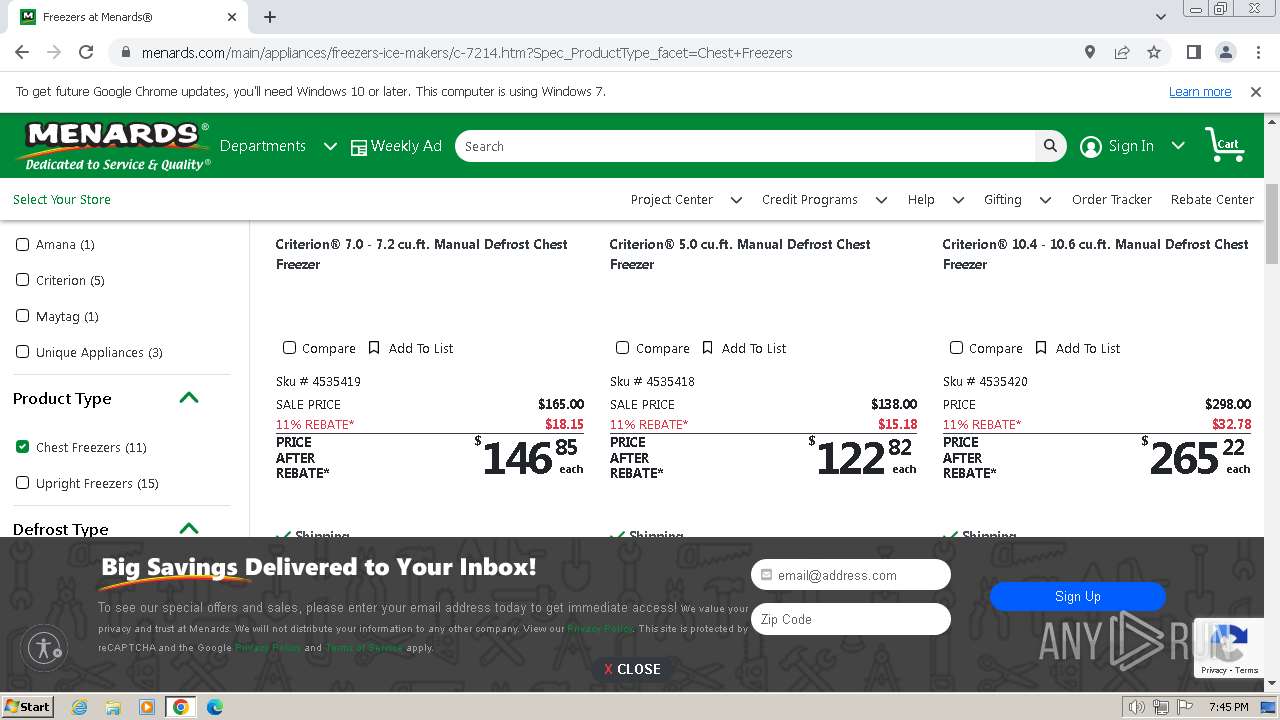
Task: Click the Windows Start button
Action: pyautogui.click(x=27, y=707)
